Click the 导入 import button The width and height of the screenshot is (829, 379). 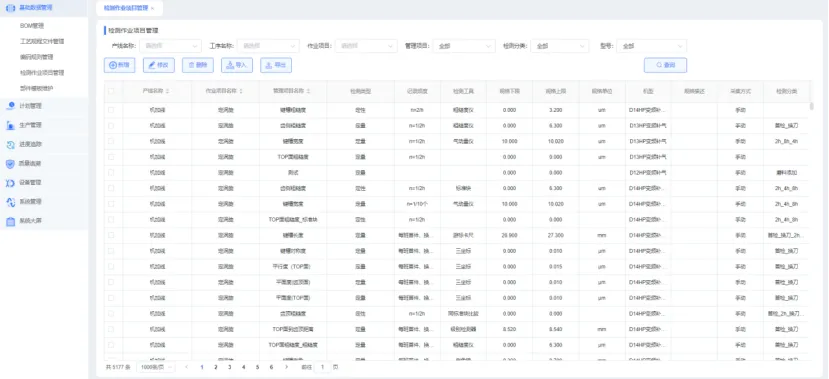click(x=237, y=65)
